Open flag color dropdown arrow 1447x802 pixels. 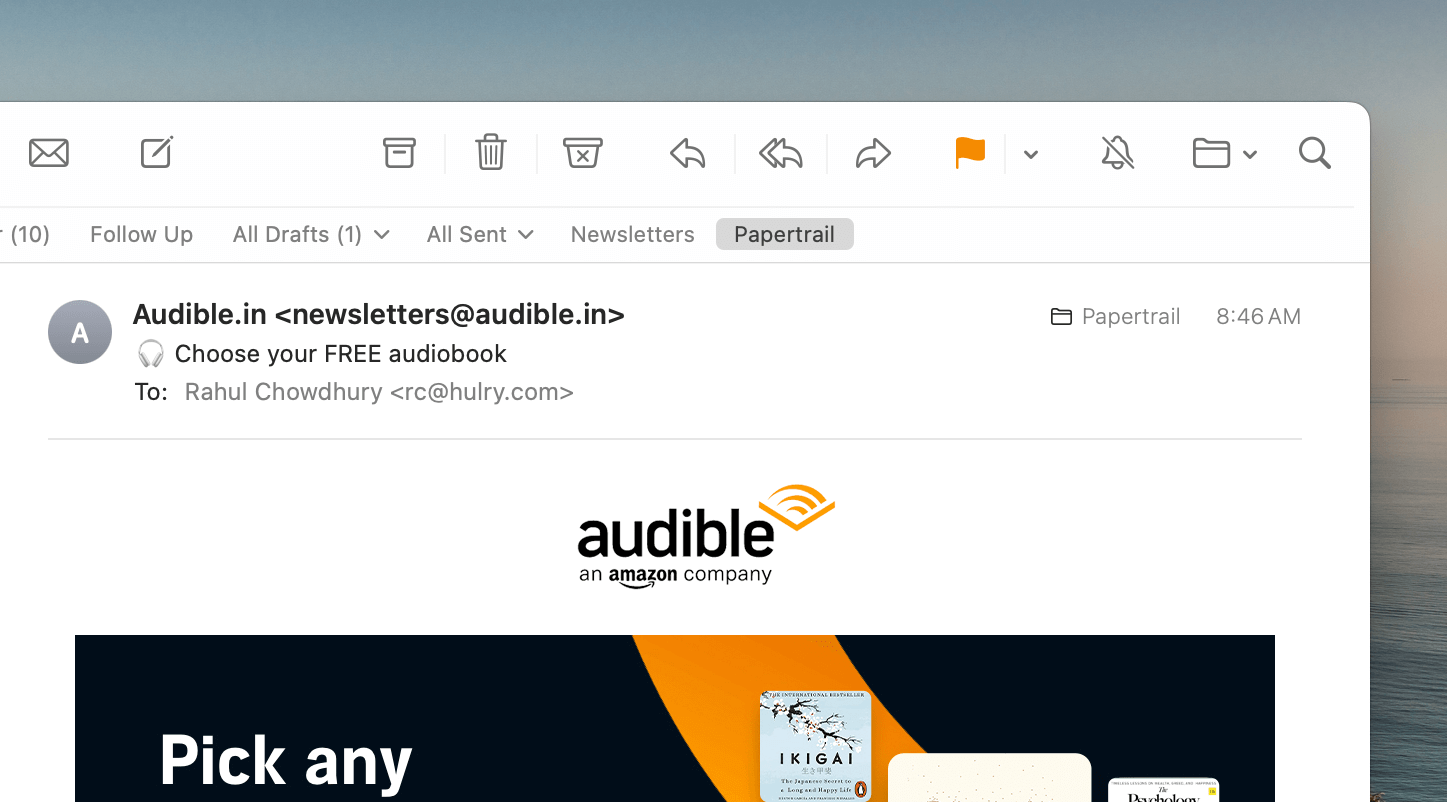(x=1031, y=154)
